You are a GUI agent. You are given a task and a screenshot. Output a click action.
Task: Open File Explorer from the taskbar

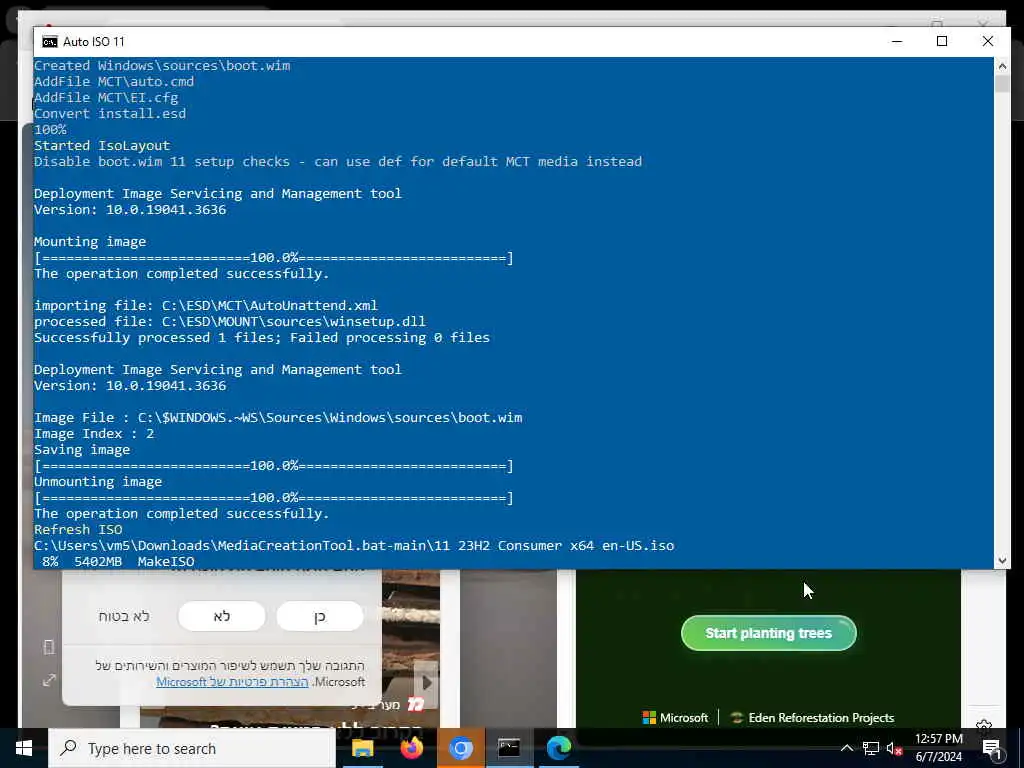point(362,748)
